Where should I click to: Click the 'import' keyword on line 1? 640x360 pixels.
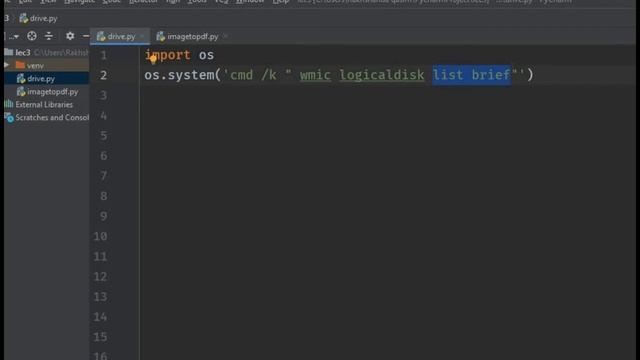[168, 55]
